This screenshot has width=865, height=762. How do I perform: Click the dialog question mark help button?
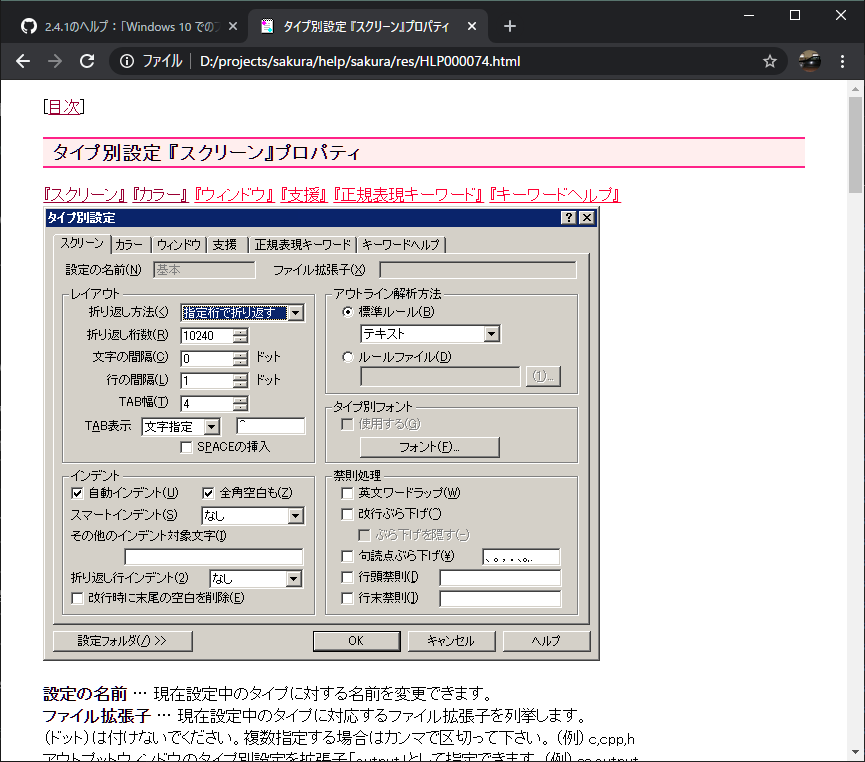point(569,217)
